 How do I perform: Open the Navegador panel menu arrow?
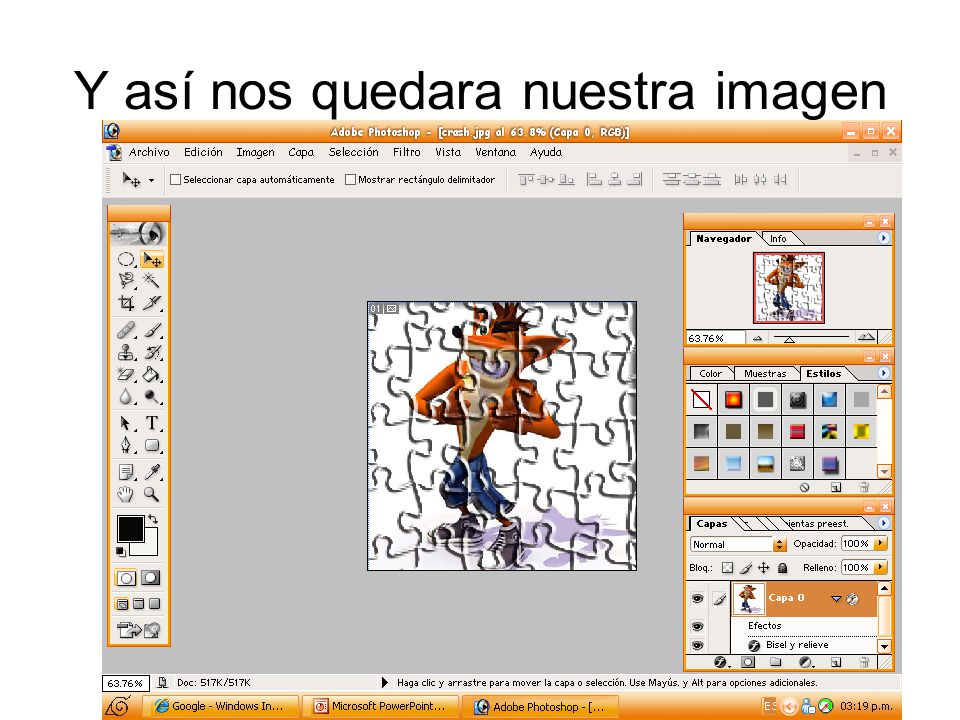(x=883, y=238)
